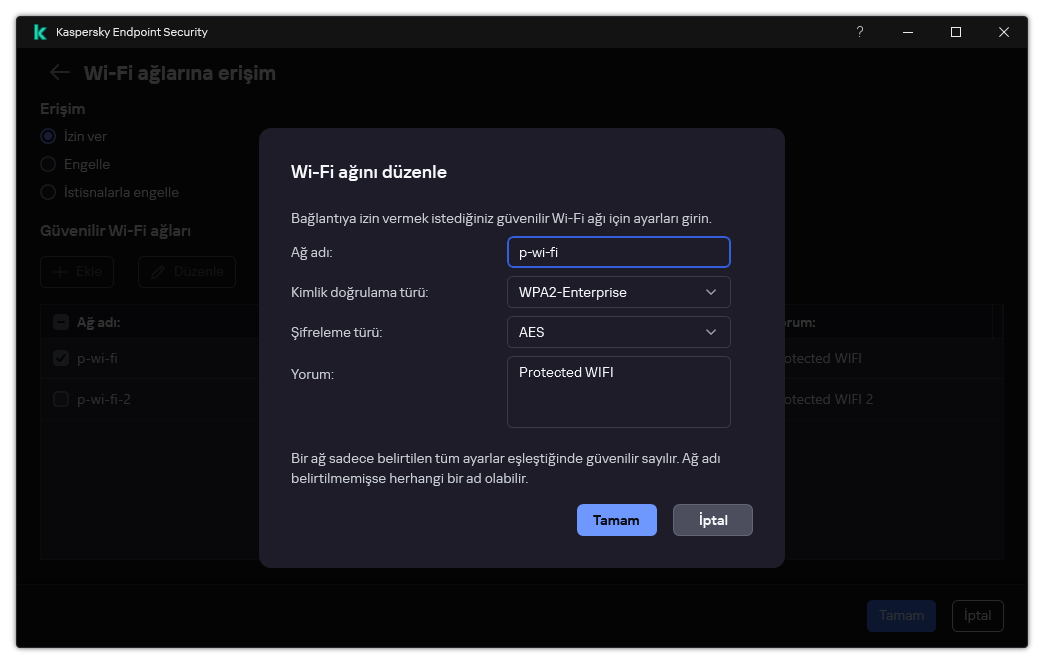Screen dimensions: 1044x664
Task: Select the İzin ver radio button
Action: point(47,136)
